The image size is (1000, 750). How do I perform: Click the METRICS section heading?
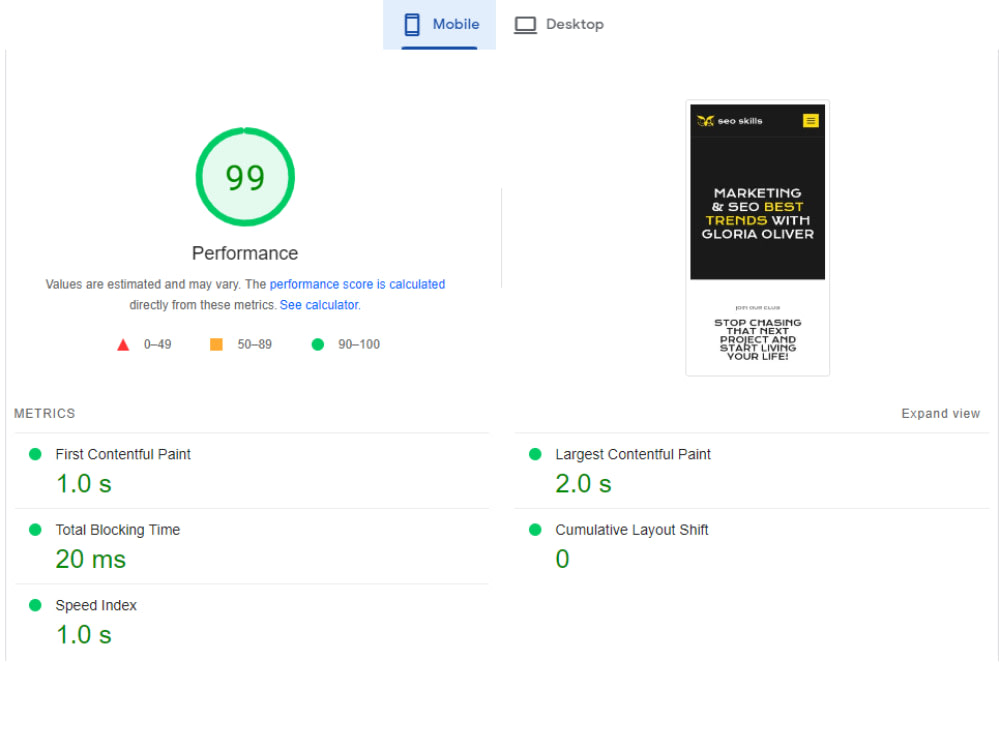[x=45, y=413]
